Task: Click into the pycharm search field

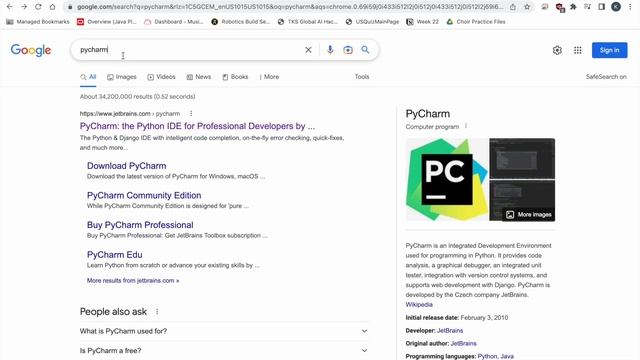Action: 190,50
